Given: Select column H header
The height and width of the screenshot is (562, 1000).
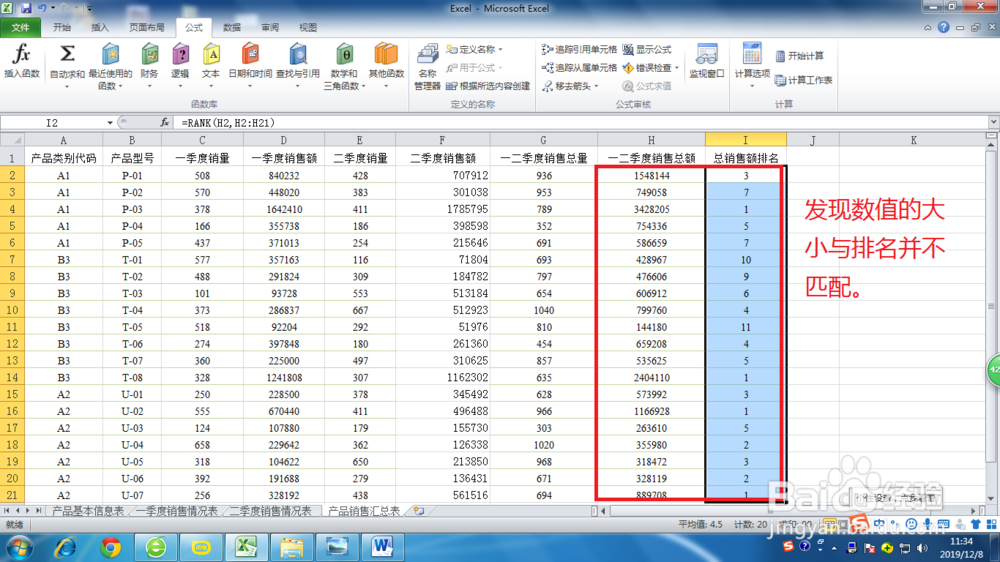Looking at the screenshot, I should click(x=651, y=140).
